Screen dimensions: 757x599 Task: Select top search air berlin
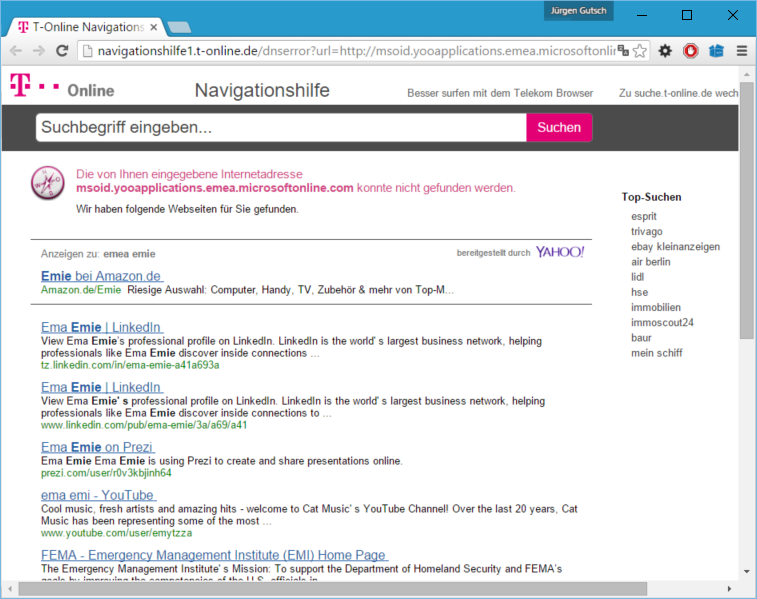coord(651,262)
